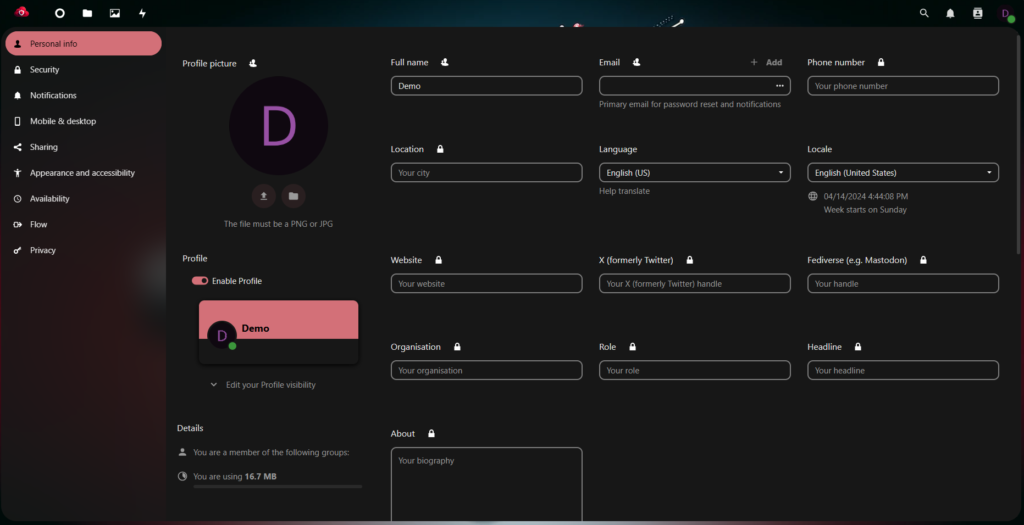Click the Your headline field
Screen dimensions: 1024x525
pyautogui.click(x=903, y=370)
